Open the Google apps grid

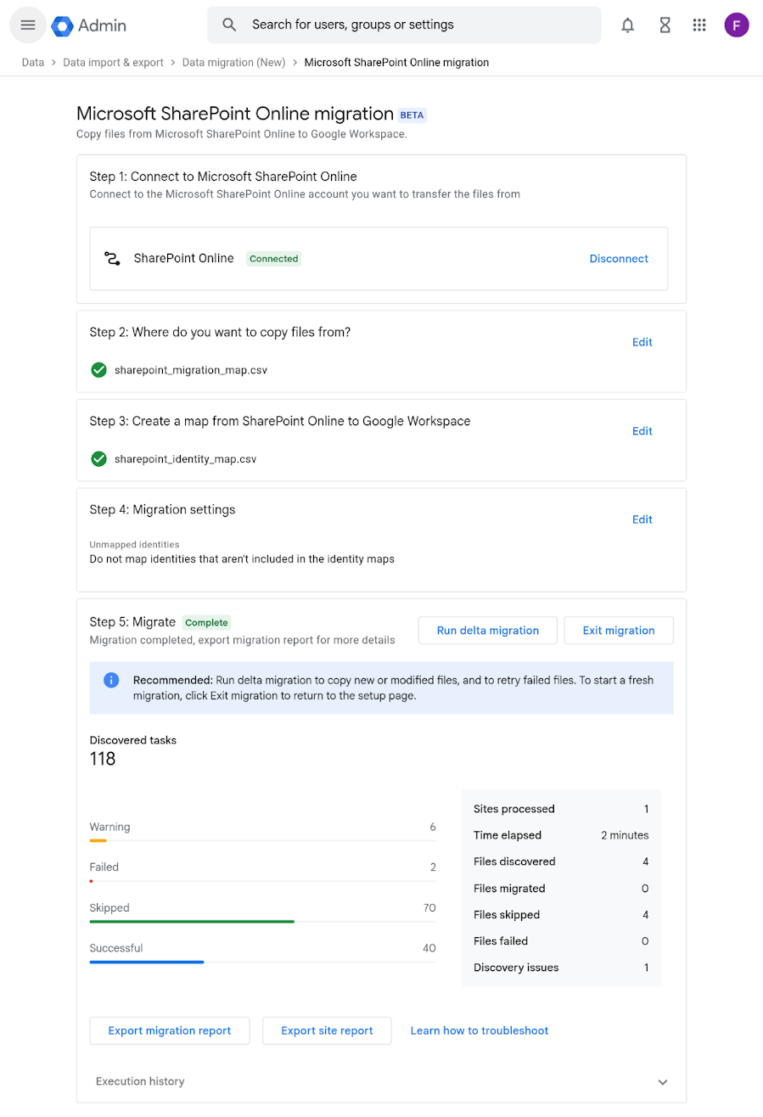tap(699, 25)
